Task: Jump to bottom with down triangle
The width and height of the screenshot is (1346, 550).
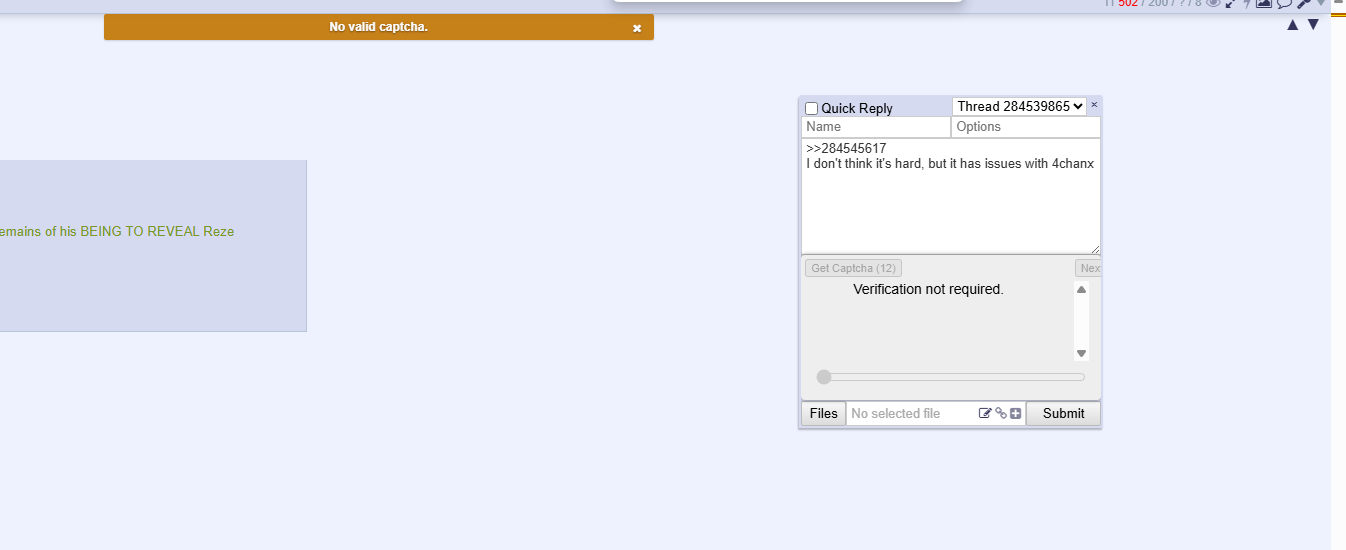Action: pos(1314,25)
